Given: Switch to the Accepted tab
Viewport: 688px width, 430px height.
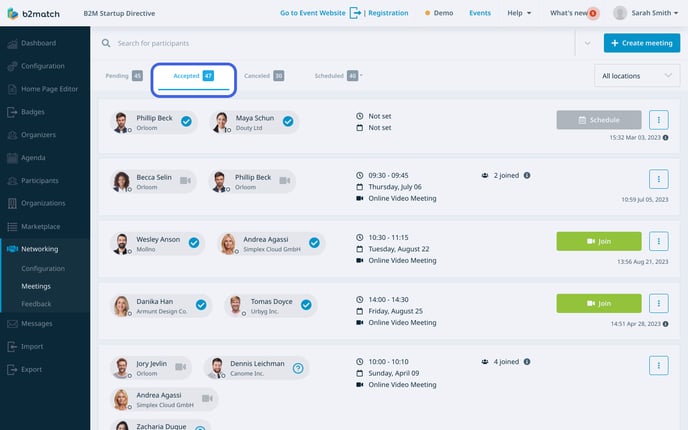Looking at the screenshot, I should point(194,76).
